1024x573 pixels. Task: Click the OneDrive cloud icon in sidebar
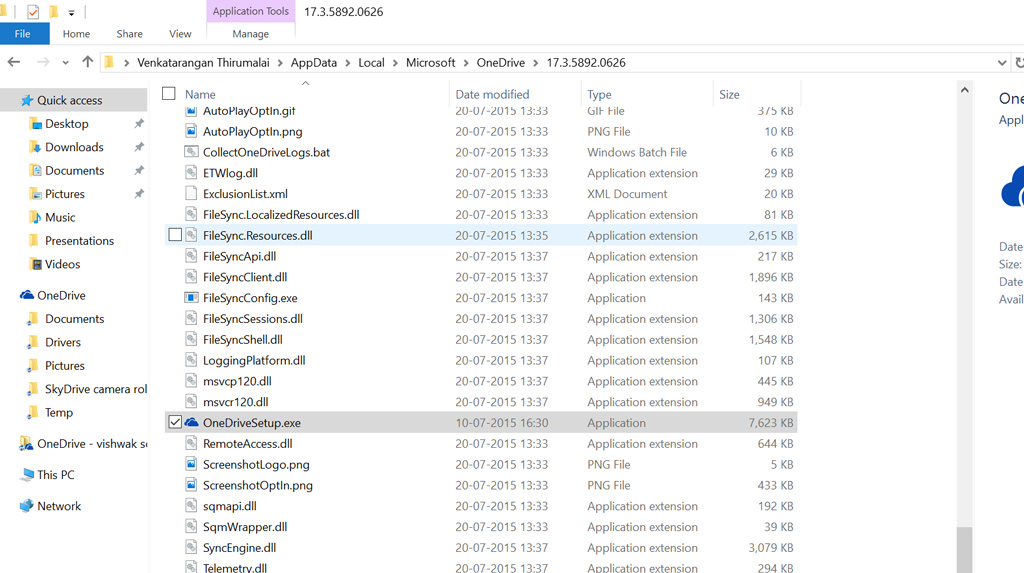(x=27, y=295)
